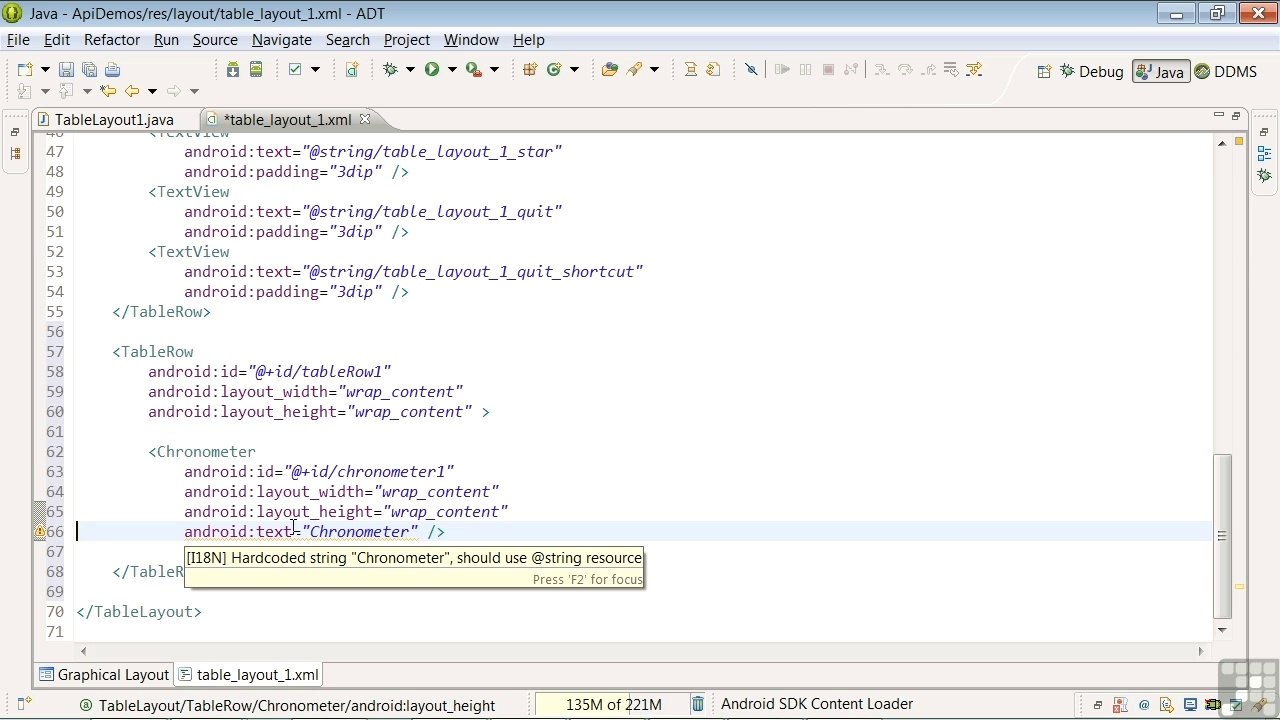1280x720 pixels.
Task: Open the dropdown beside the New icon
Action: click(x=45, y=69)
